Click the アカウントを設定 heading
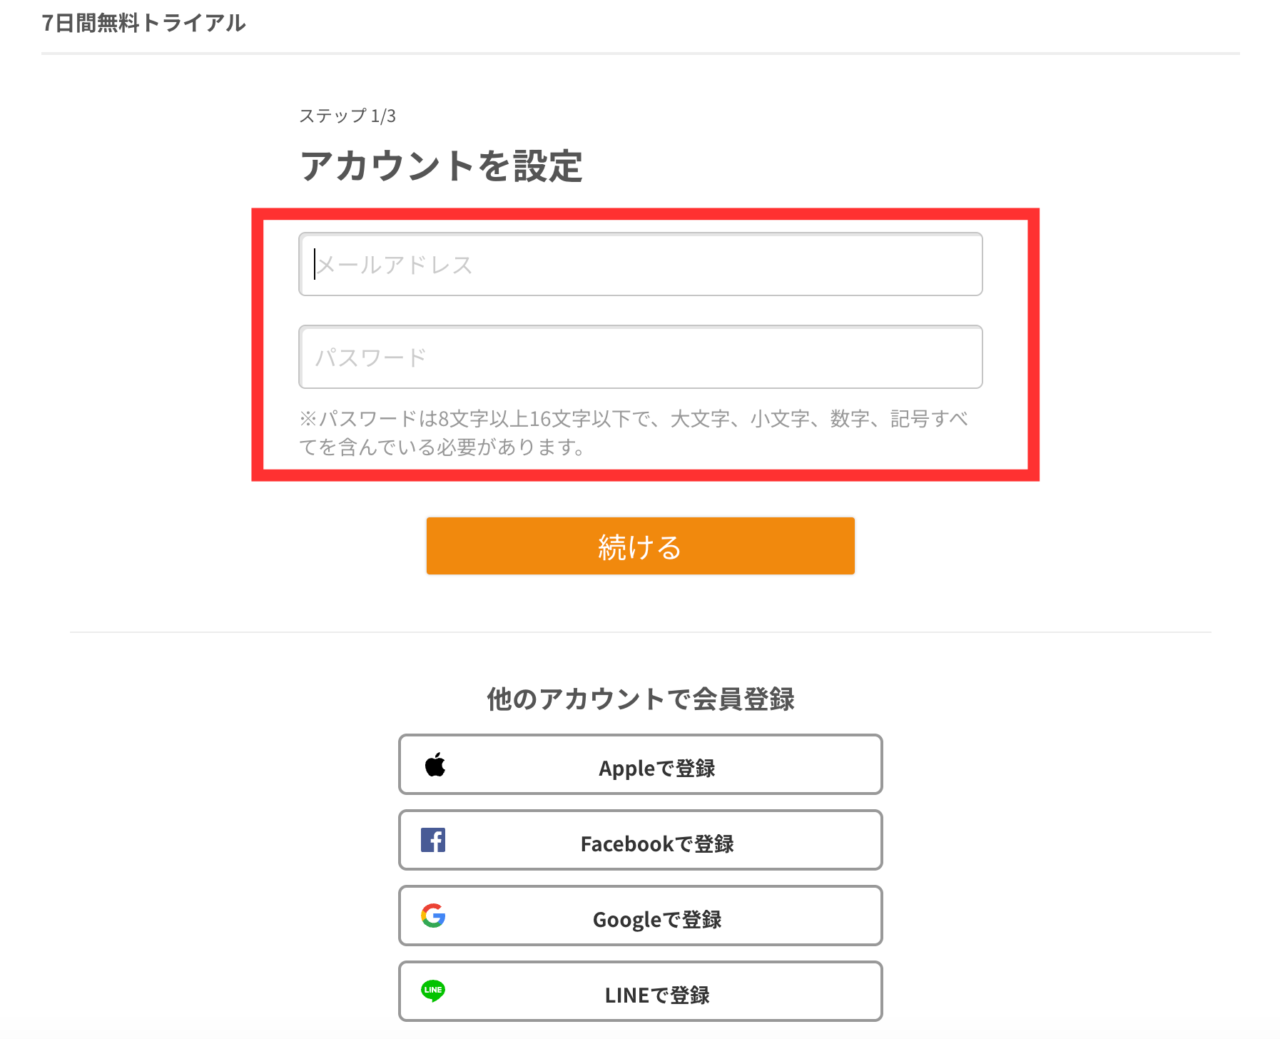The width and height of the screenshot is (1280, 1039). (x=441, y=166)
